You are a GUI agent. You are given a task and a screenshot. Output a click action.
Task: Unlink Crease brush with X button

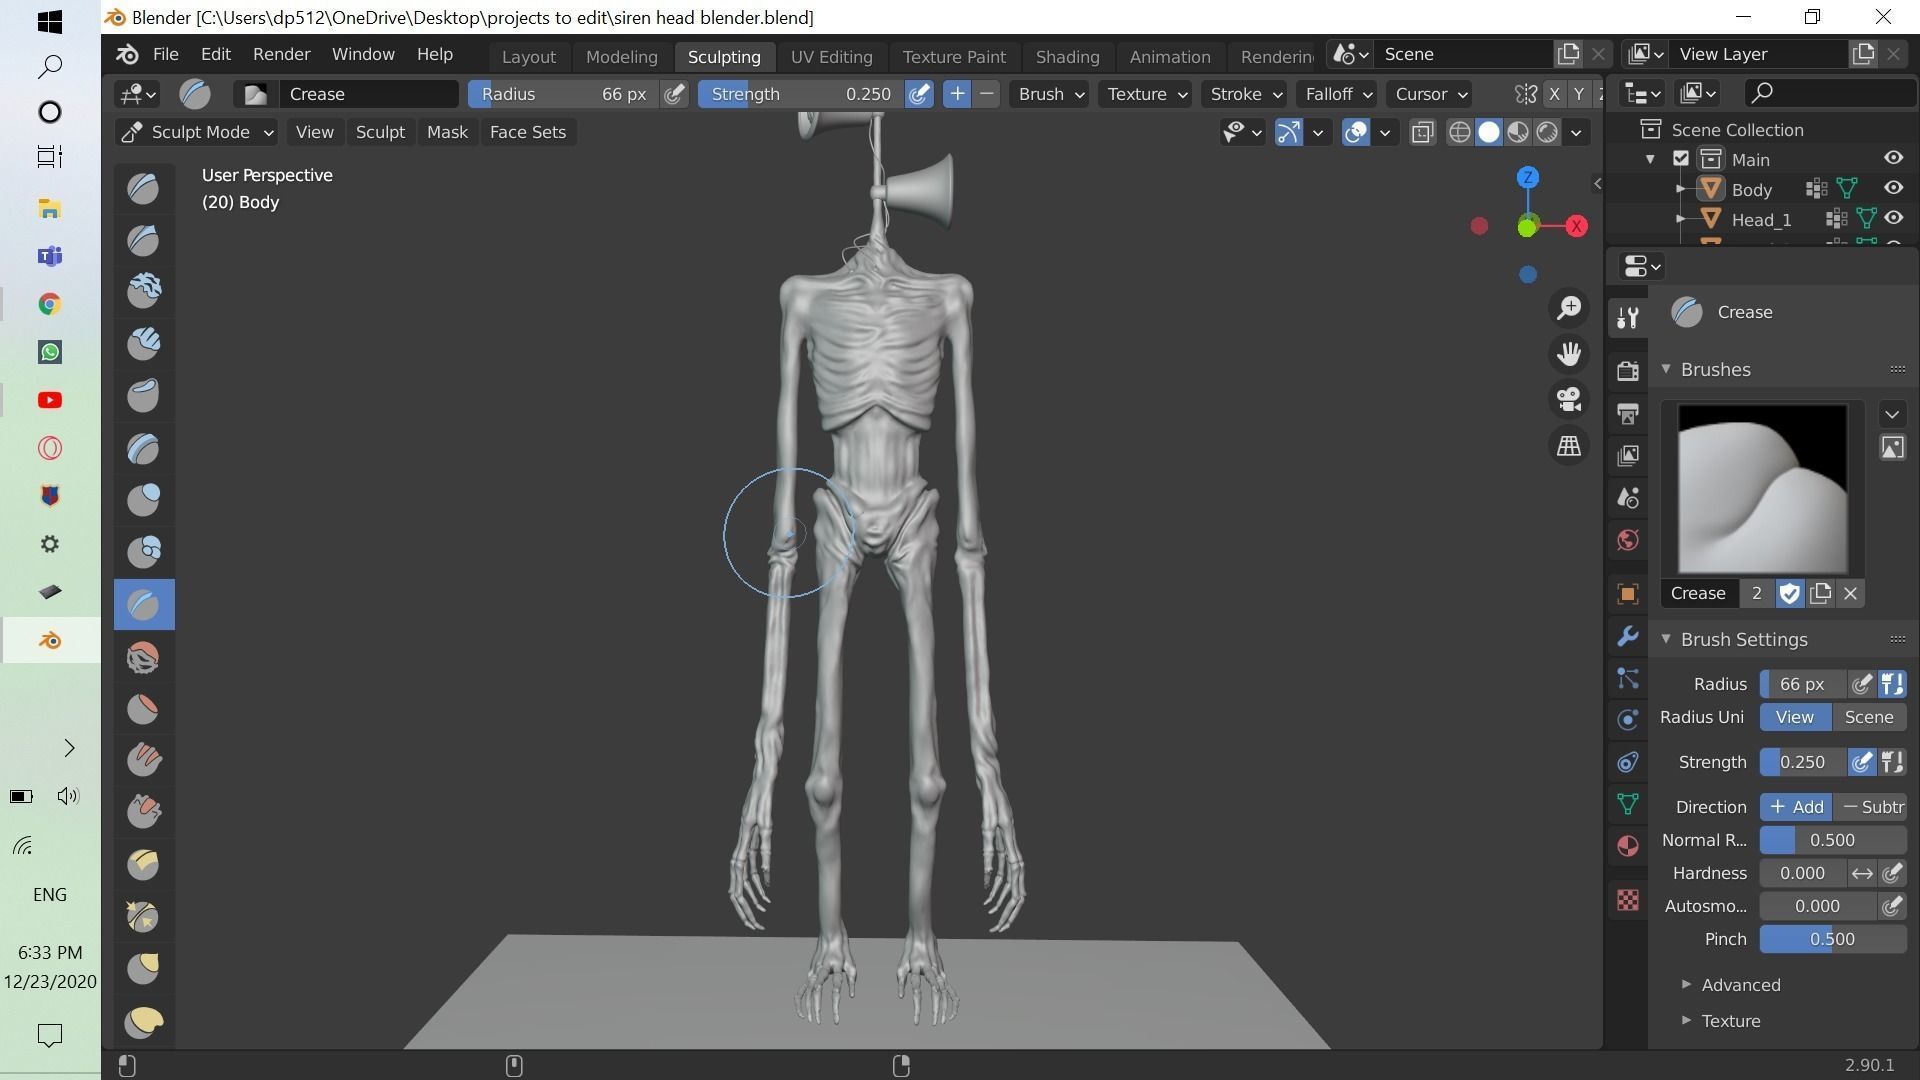pyautogui.click(x=1851, y=593)
